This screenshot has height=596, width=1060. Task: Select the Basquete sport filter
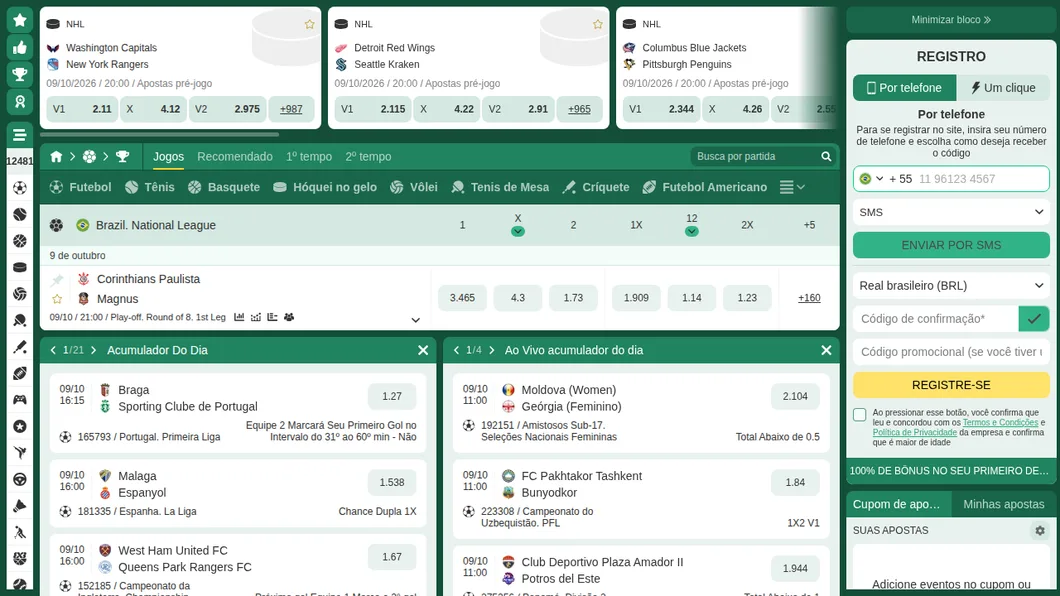[x=224, y=187]
